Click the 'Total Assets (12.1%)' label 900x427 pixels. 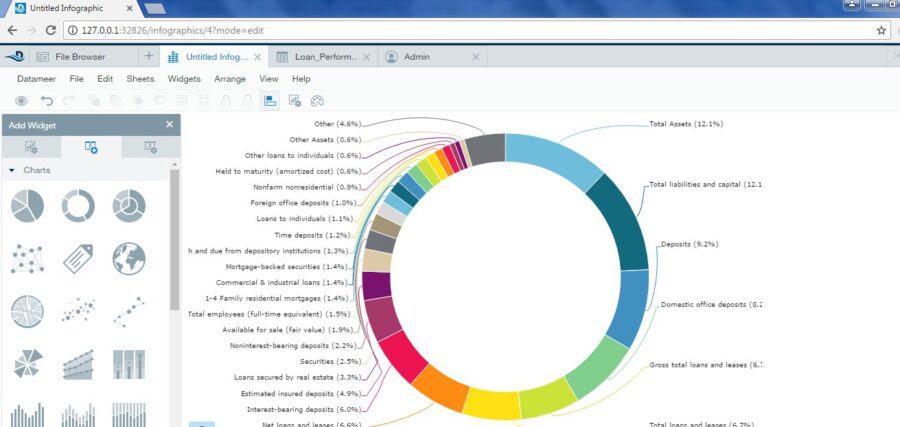click(x=686, y=124)
